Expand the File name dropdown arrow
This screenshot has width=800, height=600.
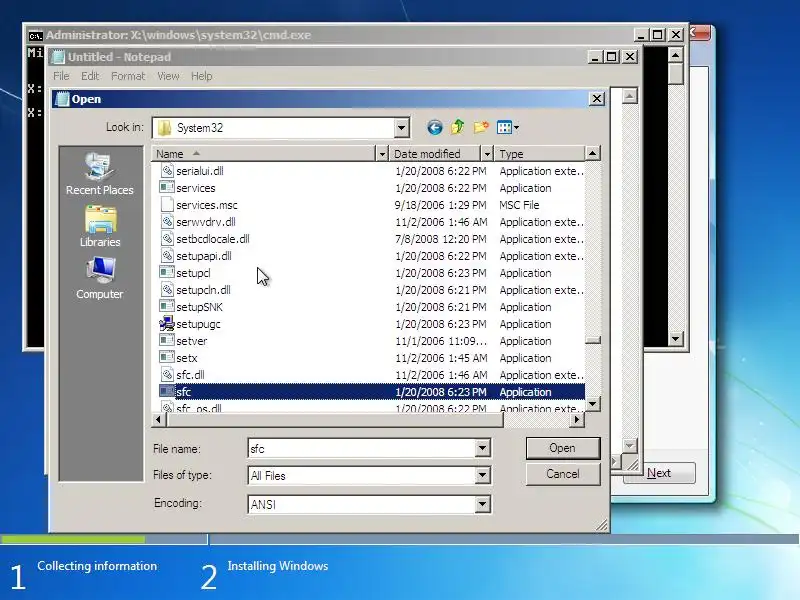click(x=482, y=448)
